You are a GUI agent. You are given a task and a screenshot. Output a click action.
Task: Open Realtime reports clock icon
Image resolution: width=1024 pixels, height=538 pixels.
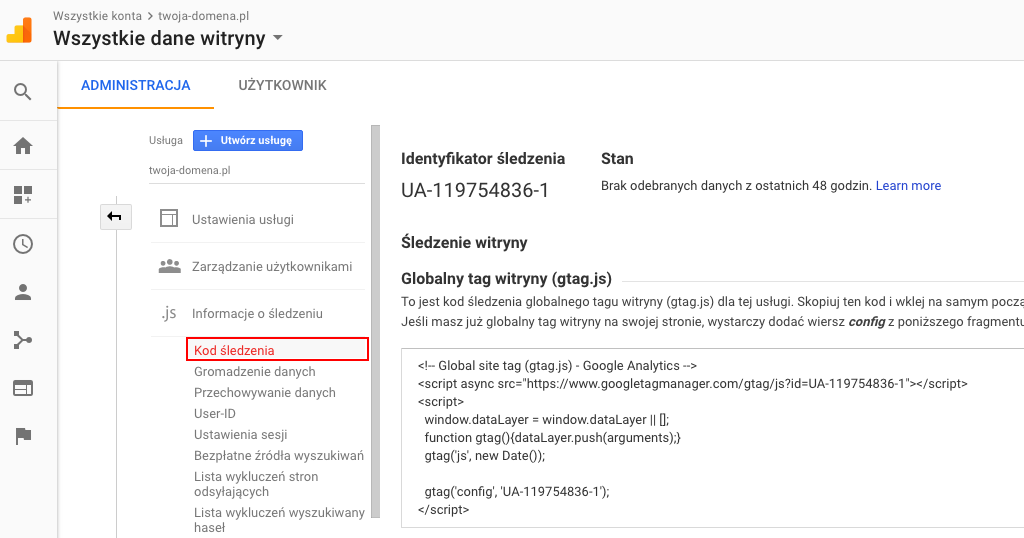[x=23, y=244]
